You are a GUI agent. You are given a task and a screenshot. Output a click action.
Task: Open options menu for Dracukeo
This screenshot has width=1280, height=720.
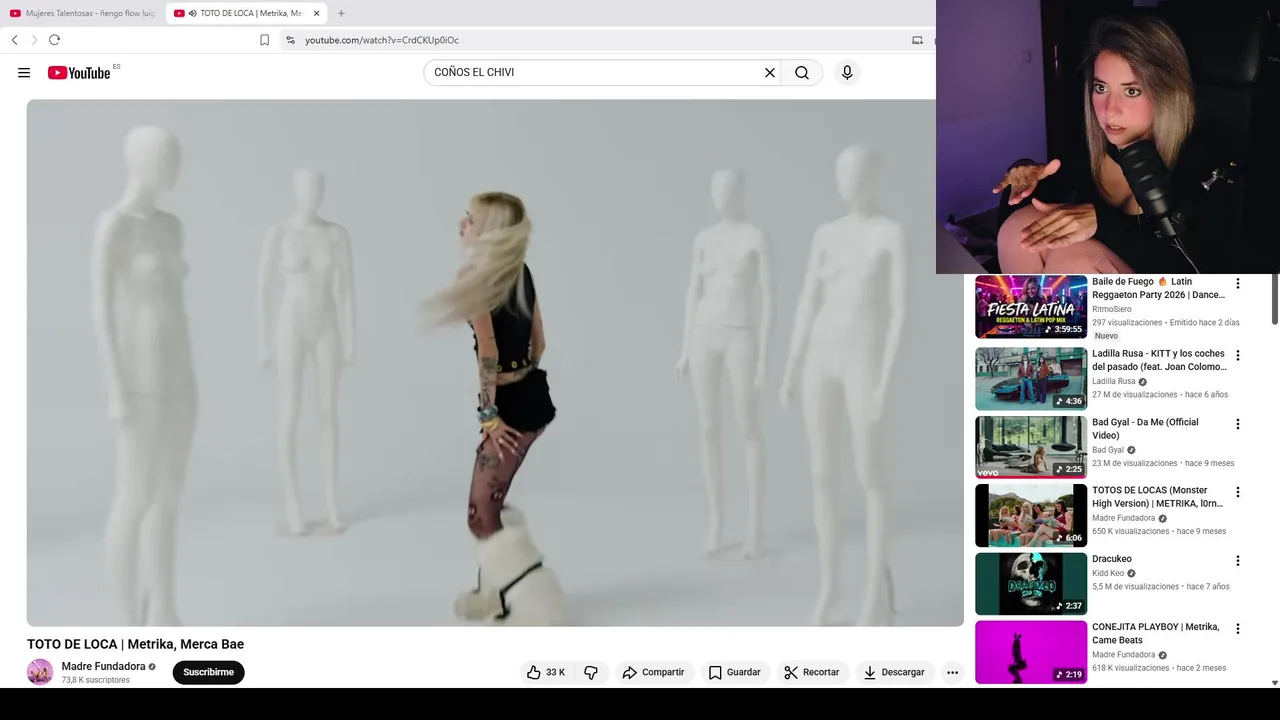point(1238,561)
